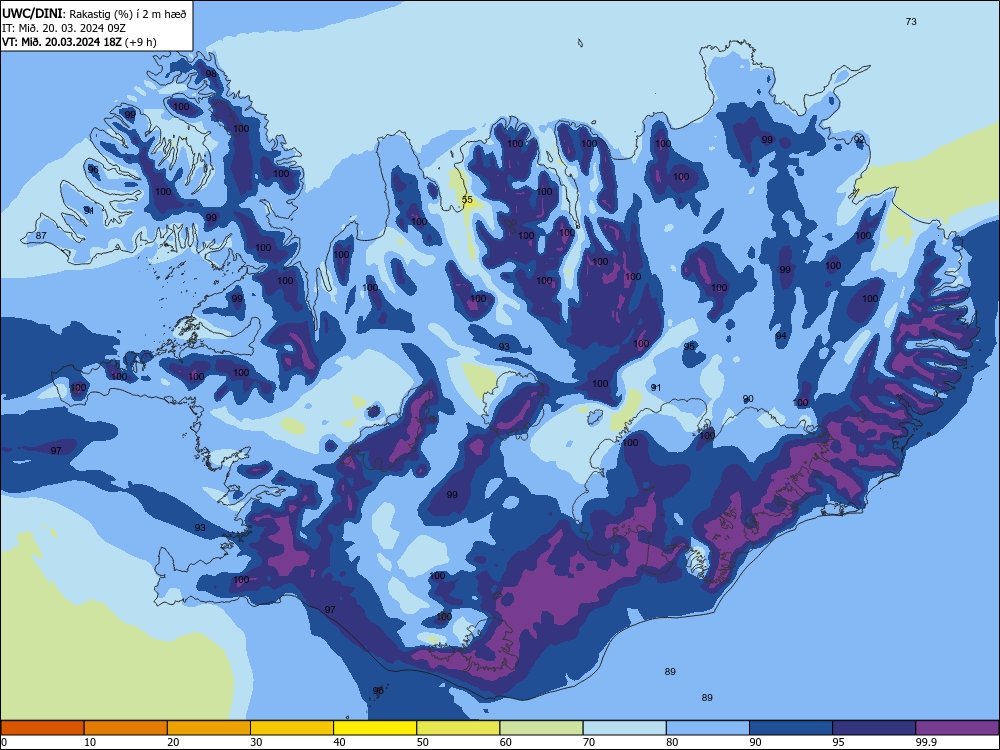
Task: Select the 'VT: Mið. 20.03.2024 18Z (+9 h)' line
Action: pyautogui.click(x=79, y=42)
